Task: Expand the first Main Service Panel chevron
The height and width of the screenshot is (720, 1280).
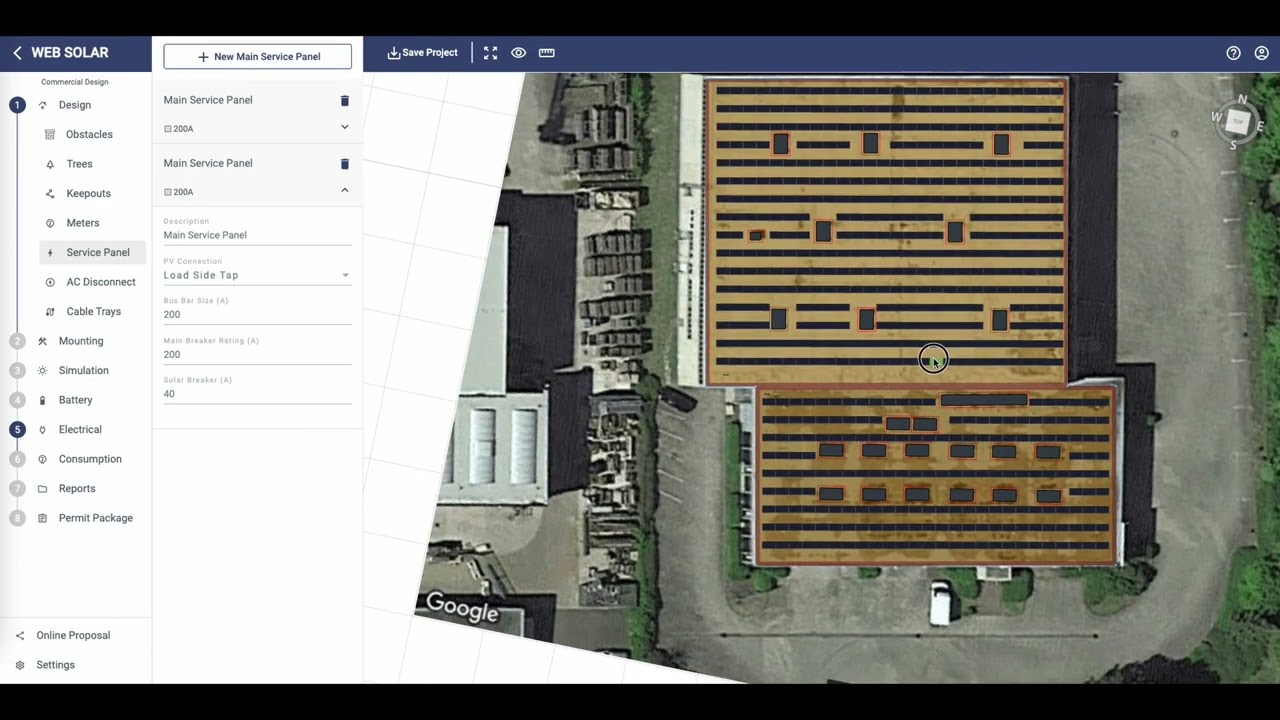Action: [x=345, y=127]
